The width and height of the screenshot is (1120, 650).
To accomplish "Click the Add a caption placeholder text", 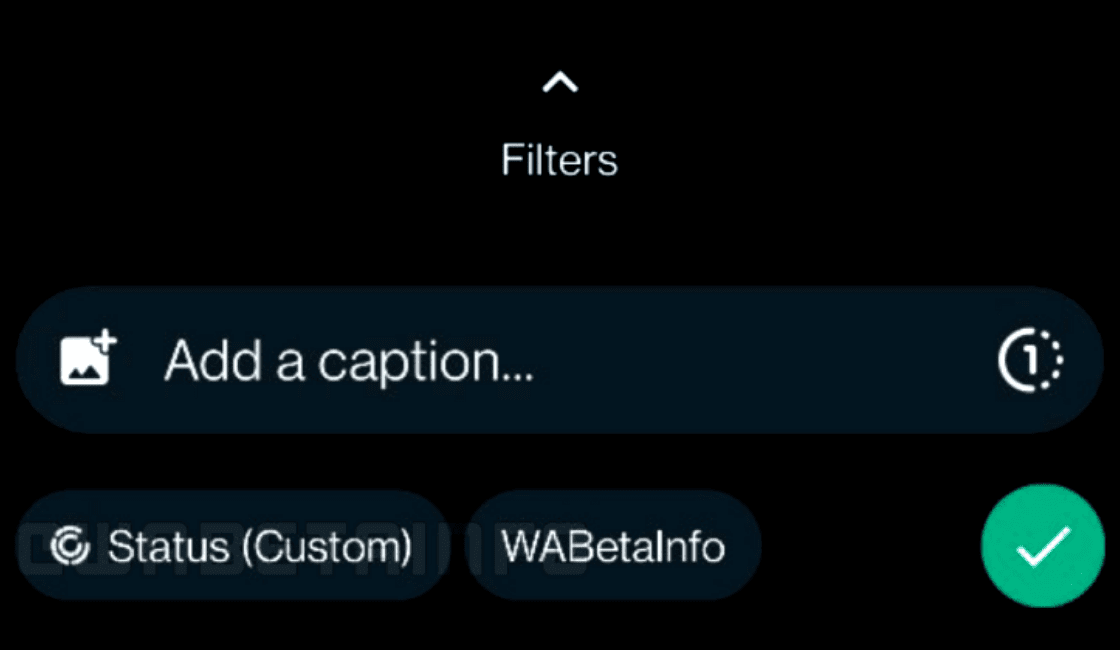I will 349,361.
